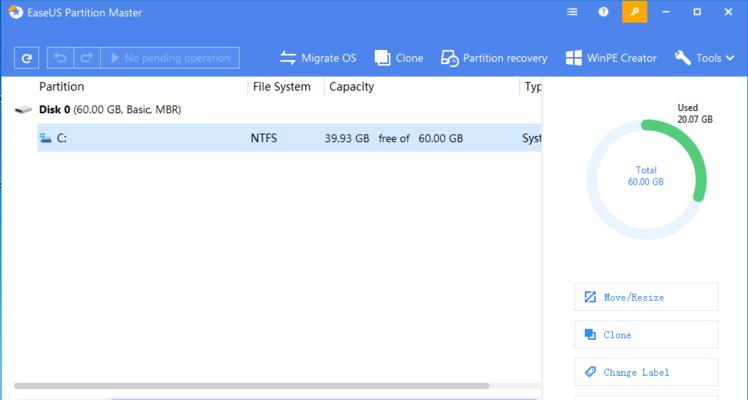748x400 pixels.
Task: Click the Move/Resize pencil icon
Action: click(x=590, y=297)
